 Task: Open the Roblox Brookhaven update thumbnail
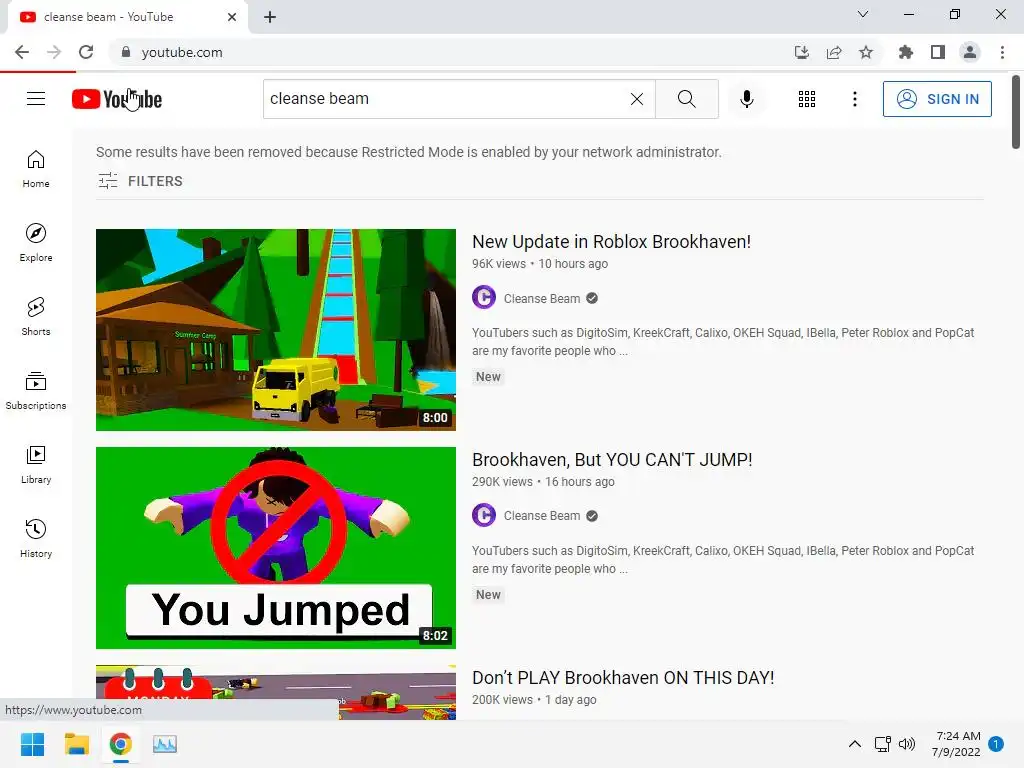click(276, 330)
